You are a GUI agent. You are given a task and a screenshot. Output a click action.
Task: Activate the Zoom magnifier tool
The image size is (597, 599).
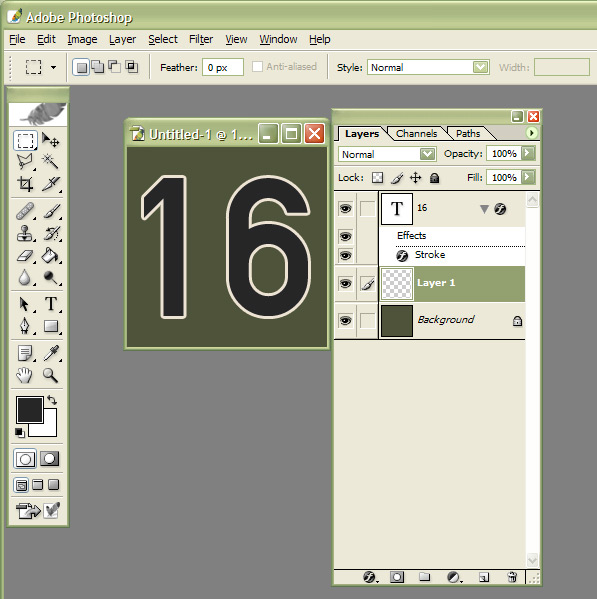click(x=50, y=376)
